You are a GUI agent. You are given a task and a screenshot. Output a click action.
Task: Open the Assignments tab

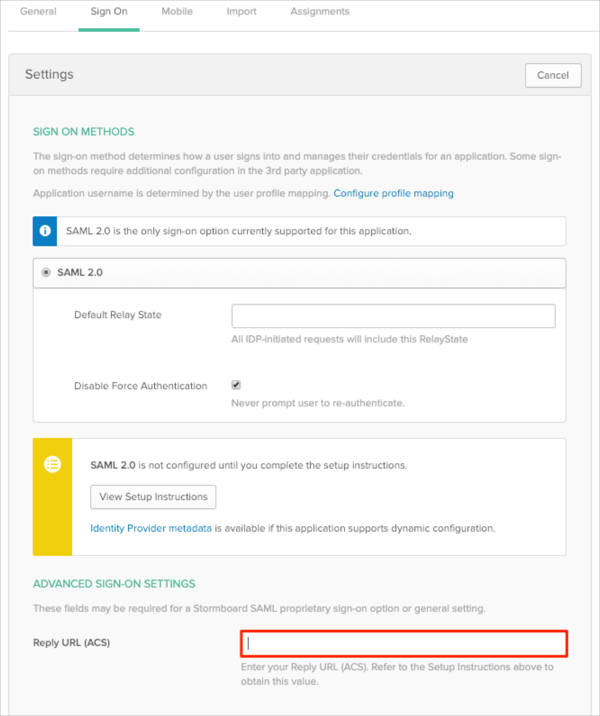coord(320,11)
